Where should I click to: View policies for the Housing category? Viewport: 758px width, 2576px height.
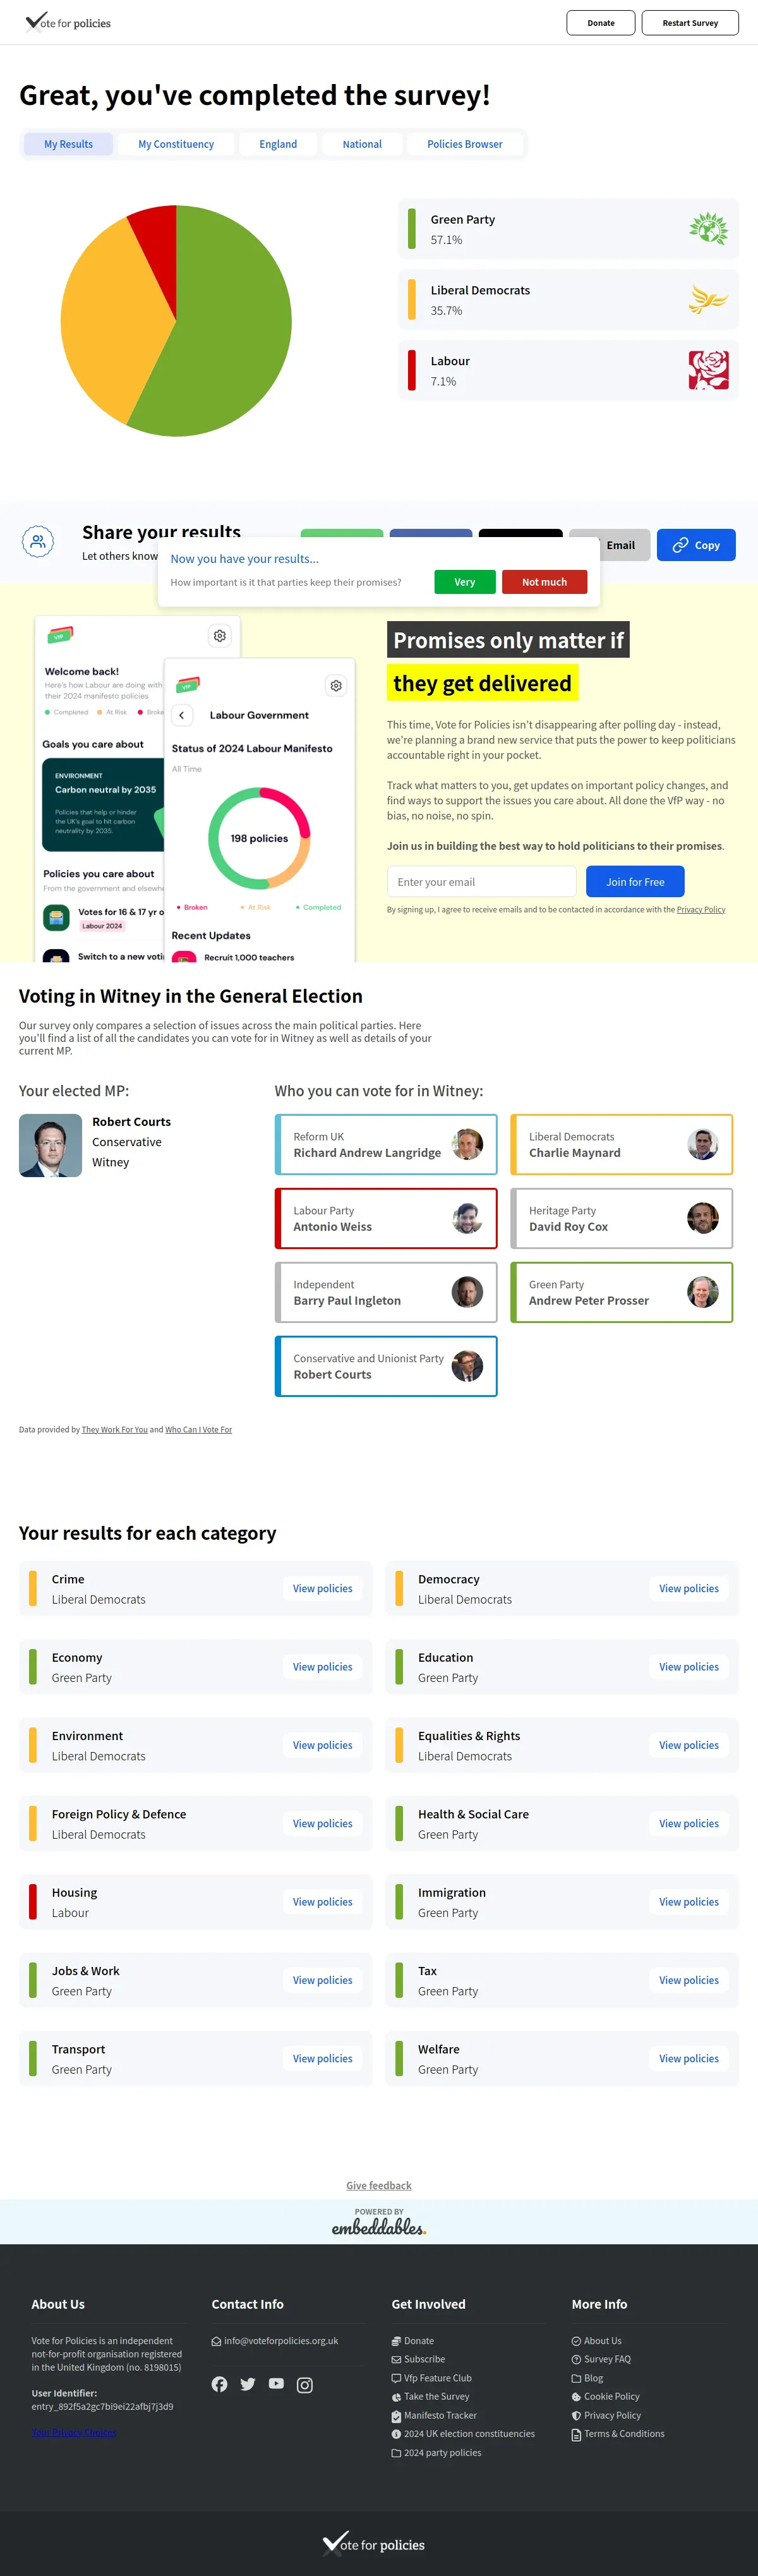[322, 1902]
